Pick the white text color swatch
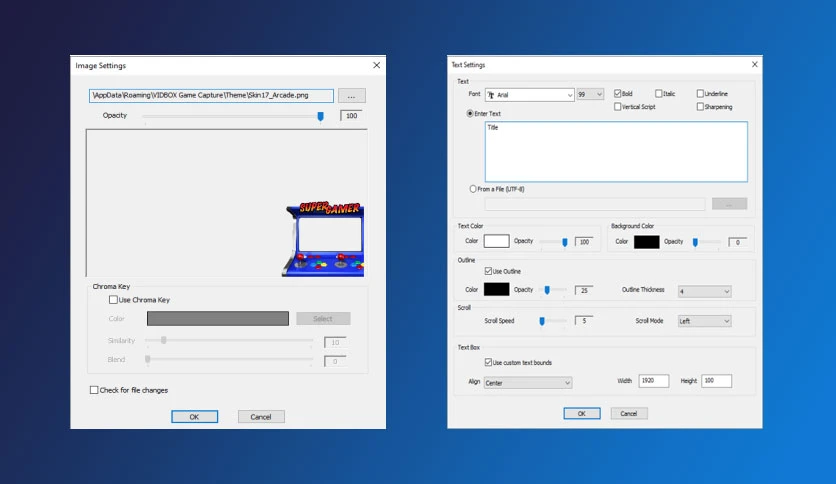 496,241
